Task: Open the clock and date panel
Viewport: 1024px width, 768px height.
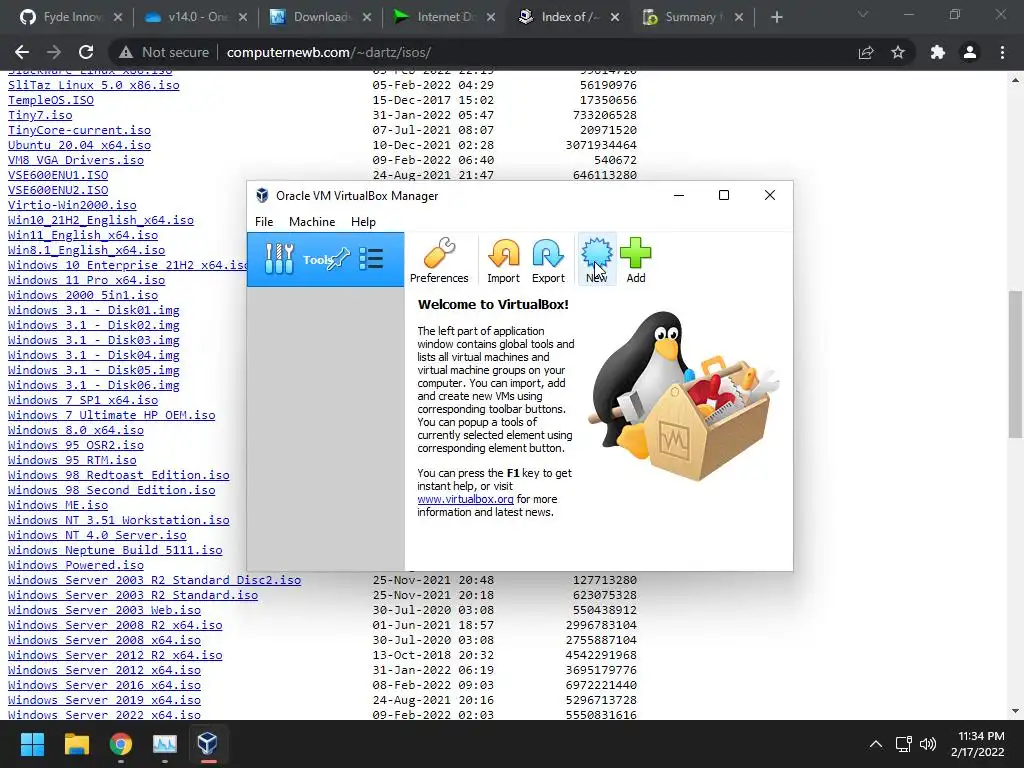Action: pyautogui.click(x=978, y=744)
